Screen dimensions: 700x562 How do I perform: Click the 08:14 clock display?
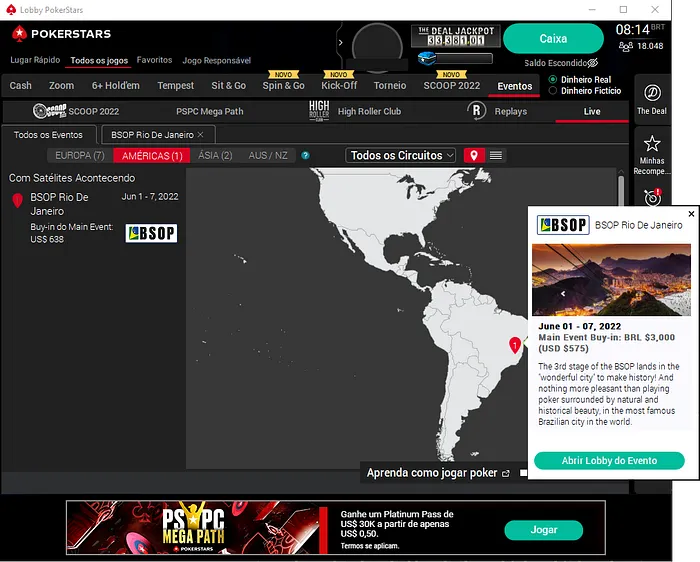pos(633,30)
